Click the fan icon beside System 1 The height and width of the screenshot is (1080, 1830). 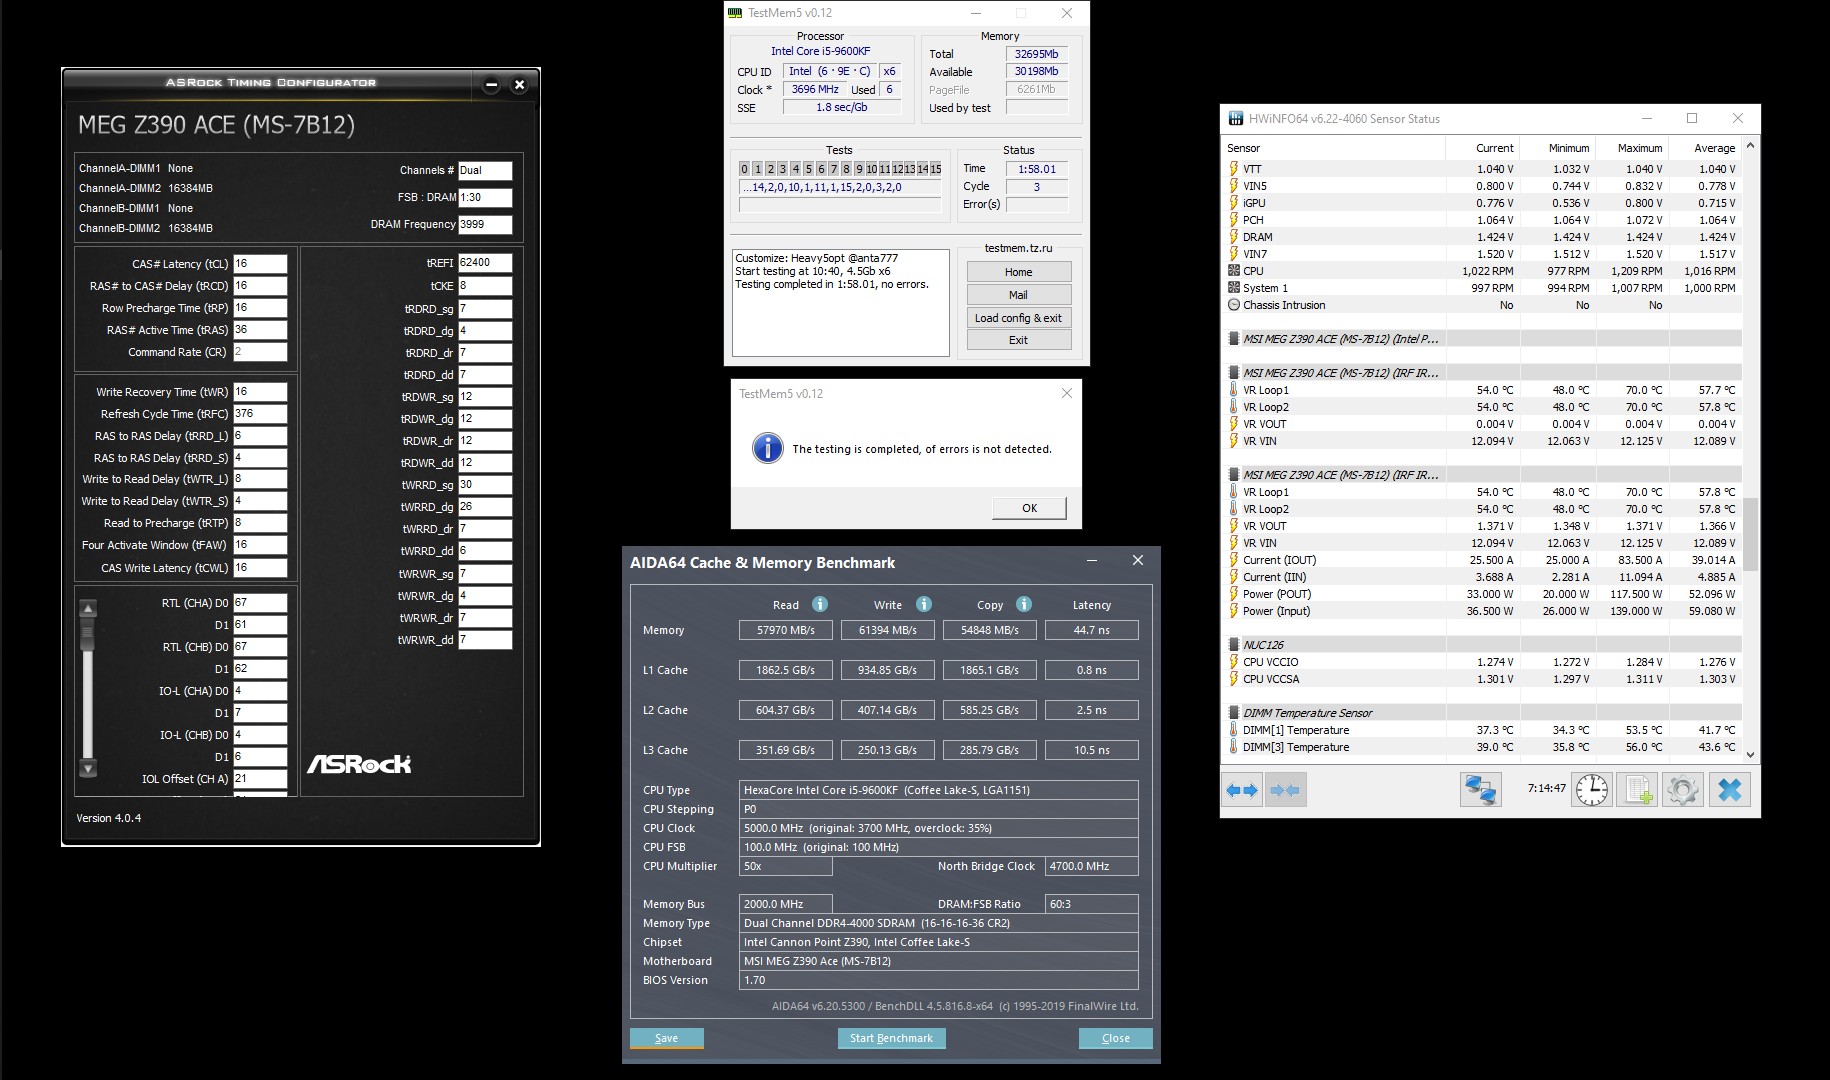(1234, 288)
